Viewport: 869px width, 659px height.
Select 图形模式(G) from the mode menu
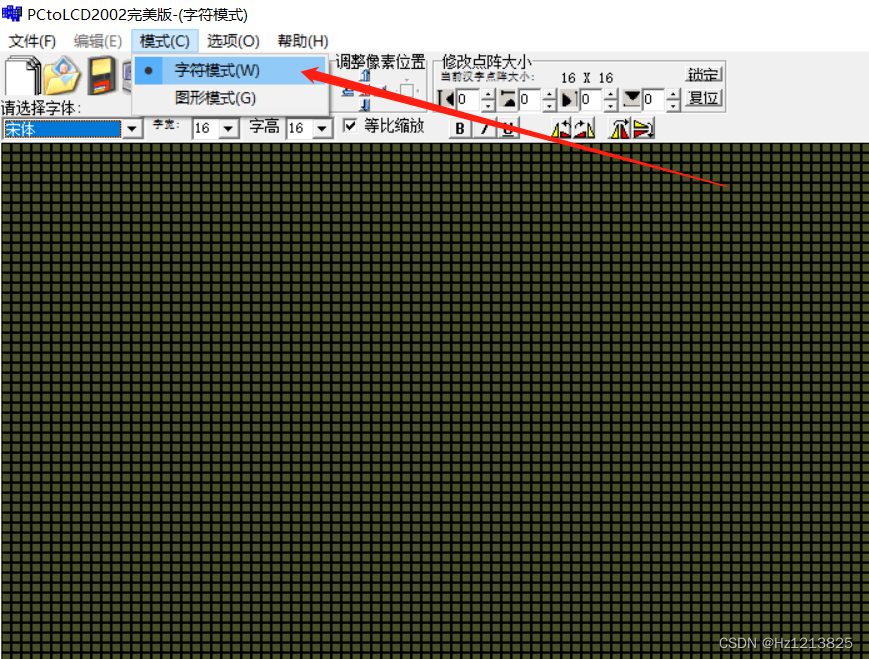point(230,98)
